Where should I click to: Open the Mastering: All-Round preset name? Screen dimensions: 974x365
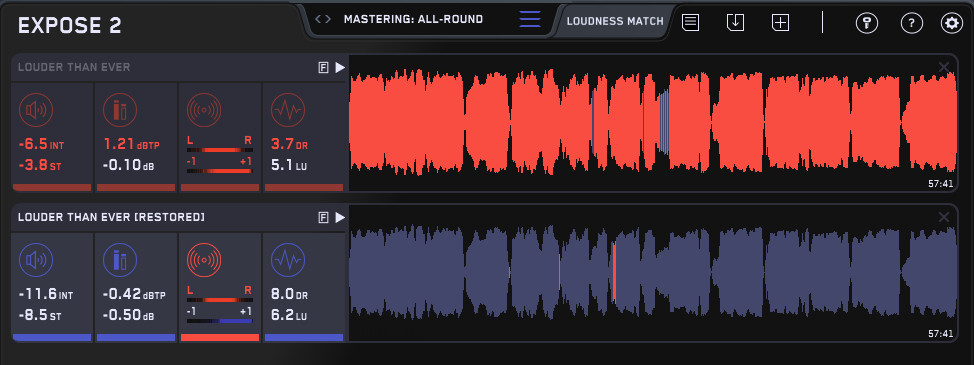point(413,19)
